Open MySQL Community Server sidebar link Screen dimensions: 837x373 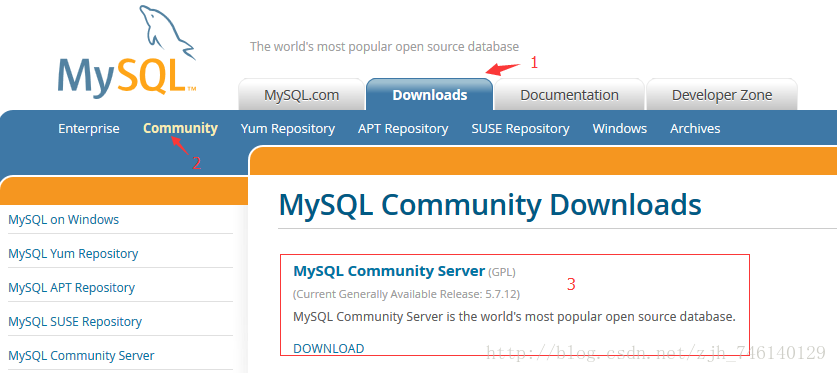click(81, 356)
